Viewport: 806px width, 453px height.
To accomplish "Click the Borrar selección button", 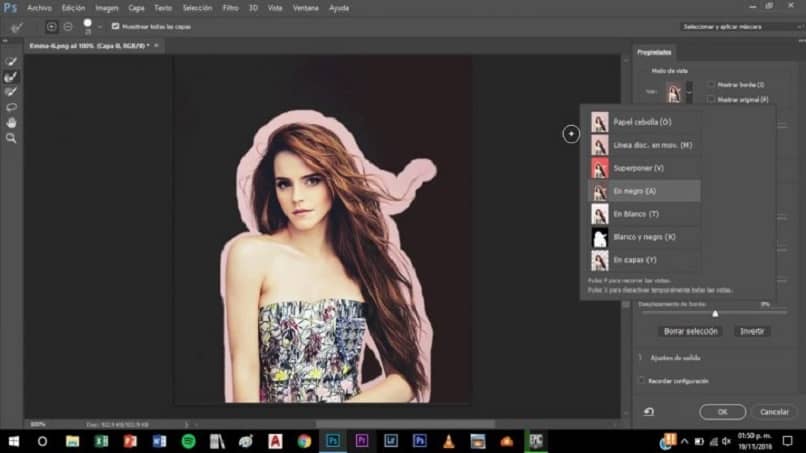I will pyautogui.click(x=691, y=331).
